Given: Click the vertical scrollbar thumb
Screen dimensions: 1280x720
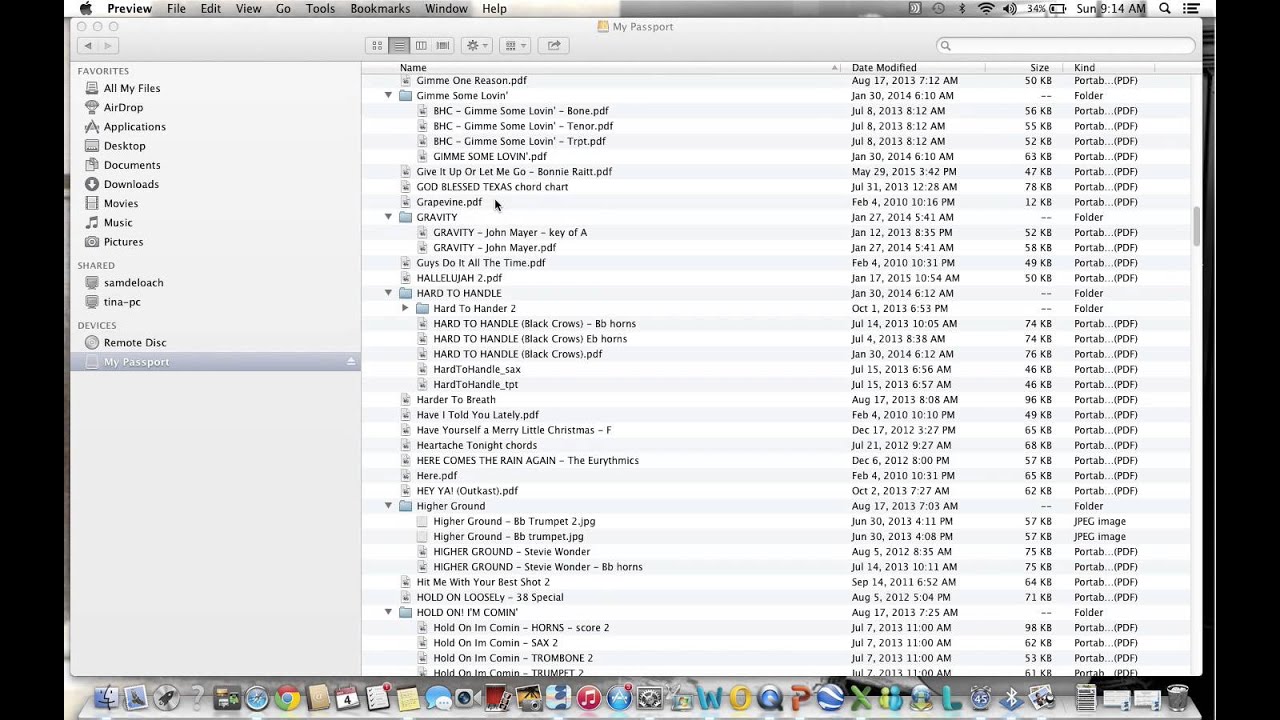Looking at the screenshot, I should 1198,226.
